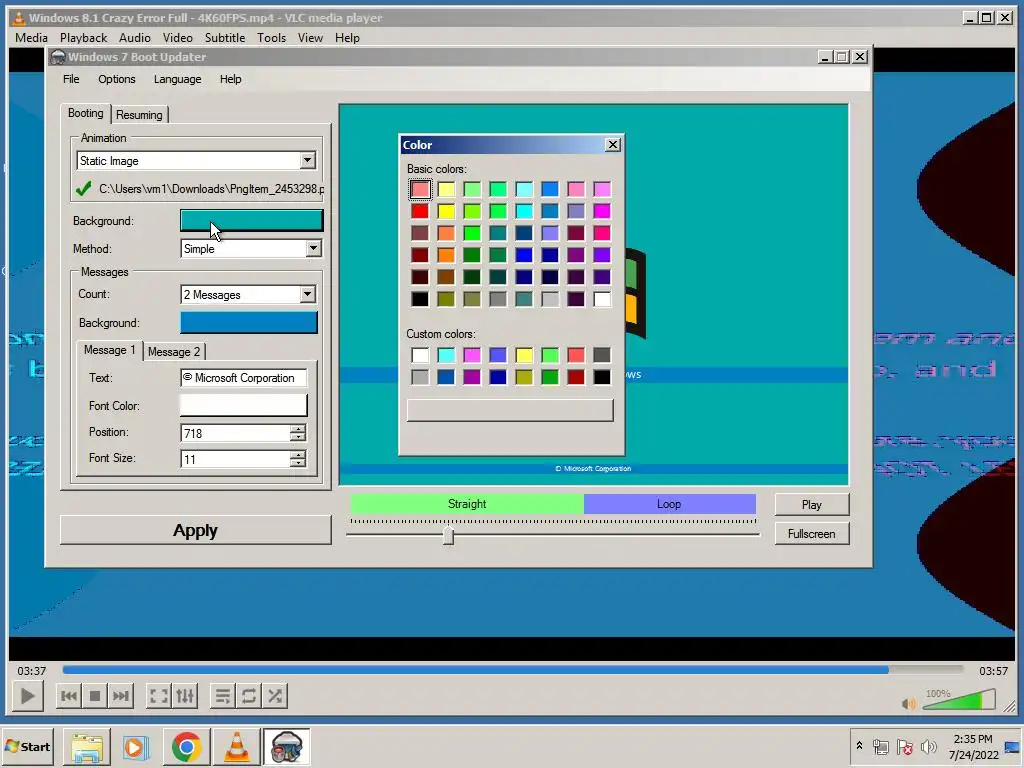Screen dimensions: 1024x768
Task: Show the VLC playlist icon
Action: pyautogui.click(x=223, y=696)
